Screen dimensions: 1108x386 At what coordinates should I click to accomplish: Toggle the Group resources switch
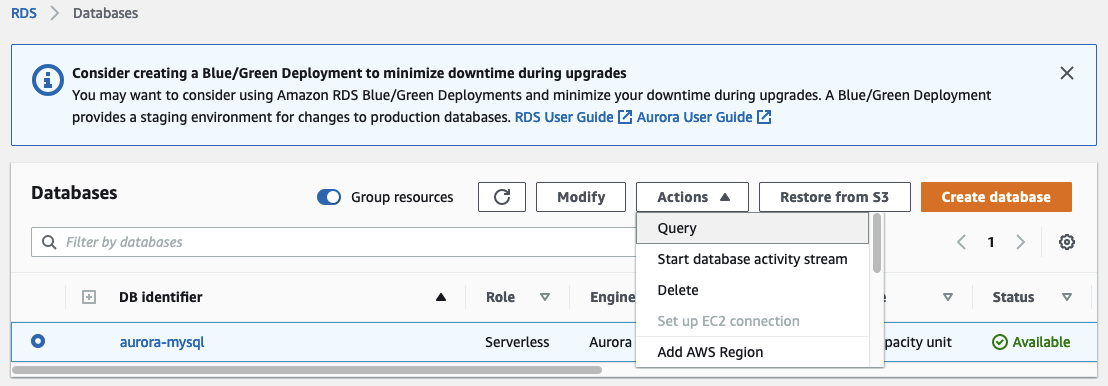pos(329,197)
